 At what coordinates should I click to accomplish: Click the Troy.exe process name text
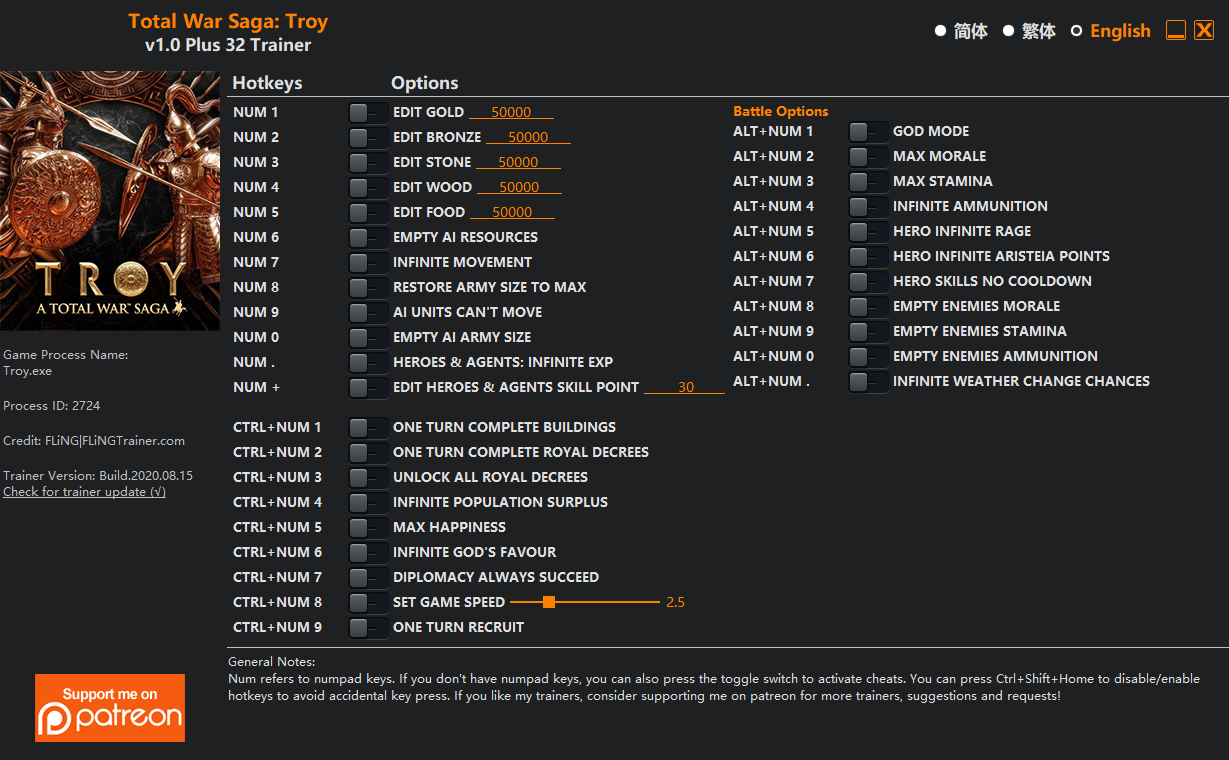click(28, 371)
